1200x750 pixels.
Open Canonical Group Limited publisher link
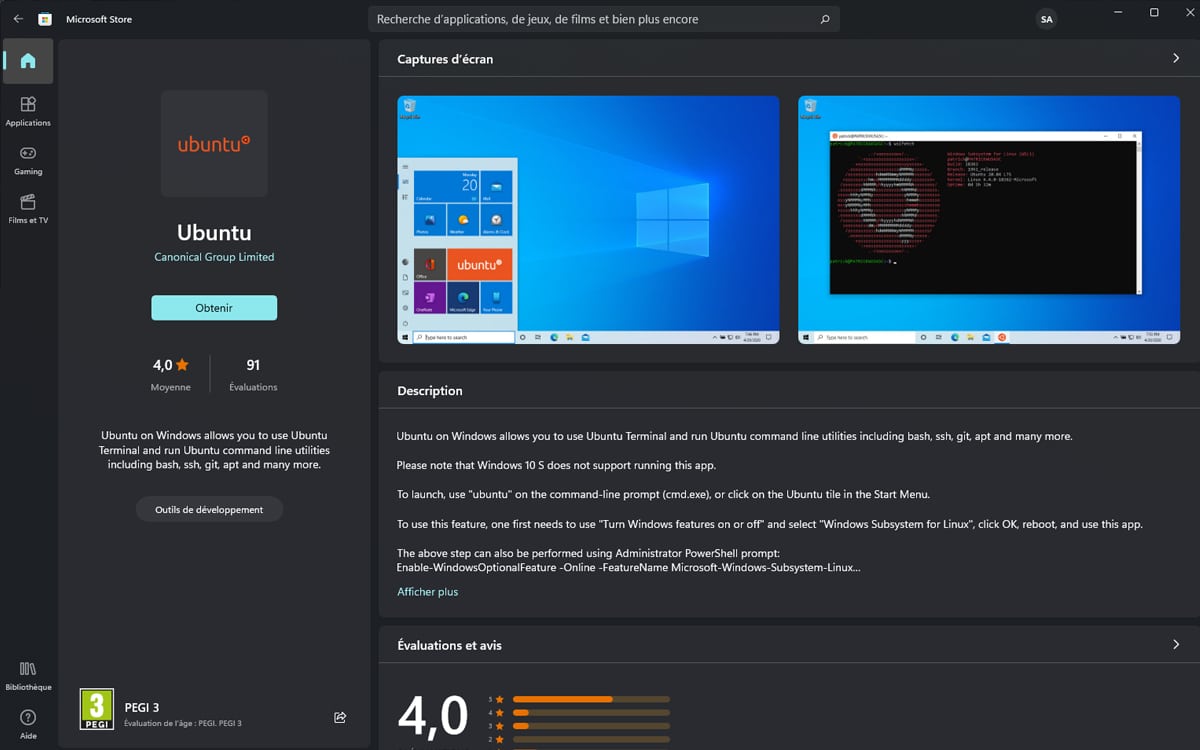(214, 257)
